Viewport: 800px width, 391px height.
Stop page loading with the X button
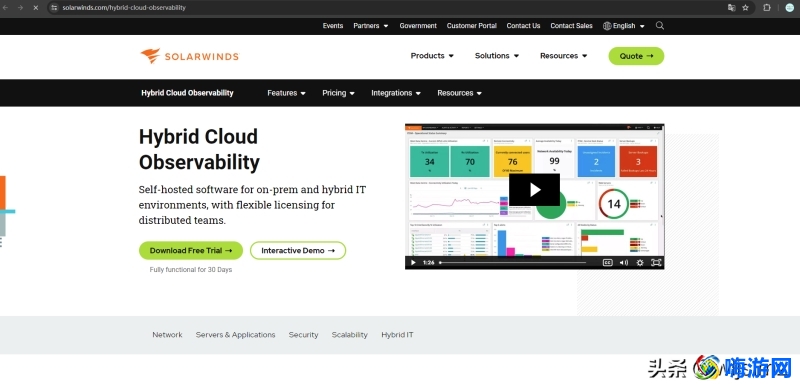tap(35, 8)
